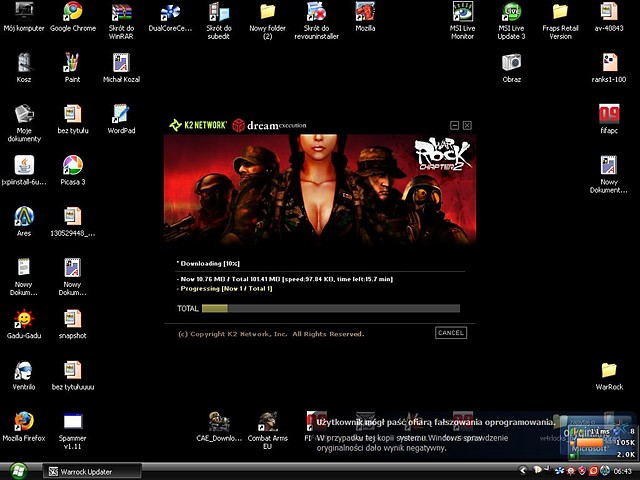Cancel the Warrock update download
Image resolution: width=640 pixels, height=480 pixels.
point(451,333)
